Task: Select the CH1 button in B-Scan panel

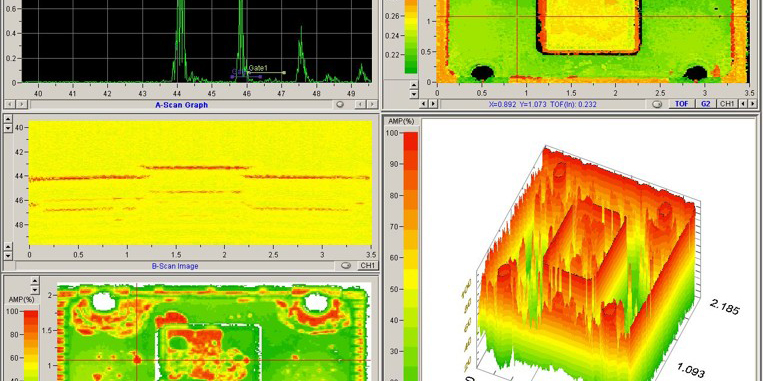Action: coord(367,266)
